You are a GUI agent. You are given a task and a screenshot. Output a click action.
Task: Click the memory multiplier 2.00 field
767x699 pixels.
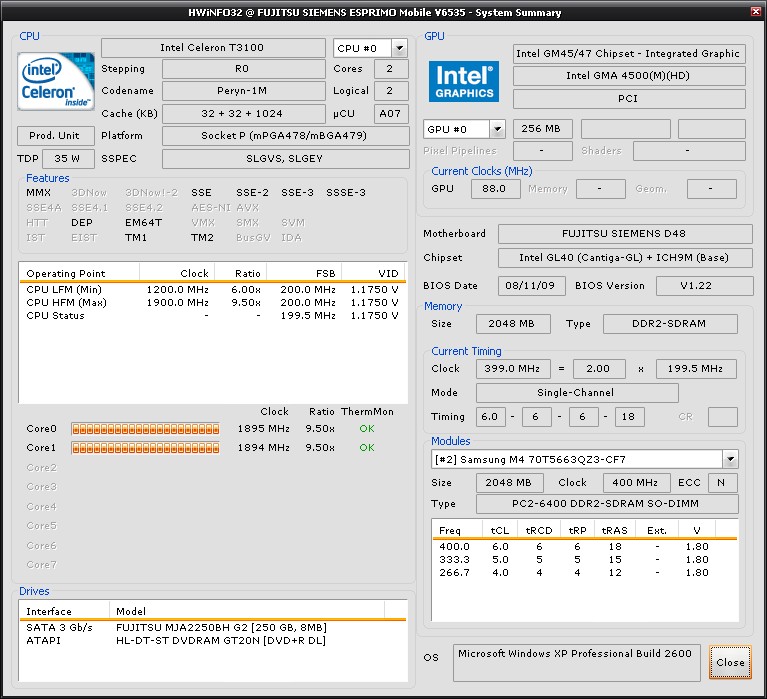tap(599, 369)
